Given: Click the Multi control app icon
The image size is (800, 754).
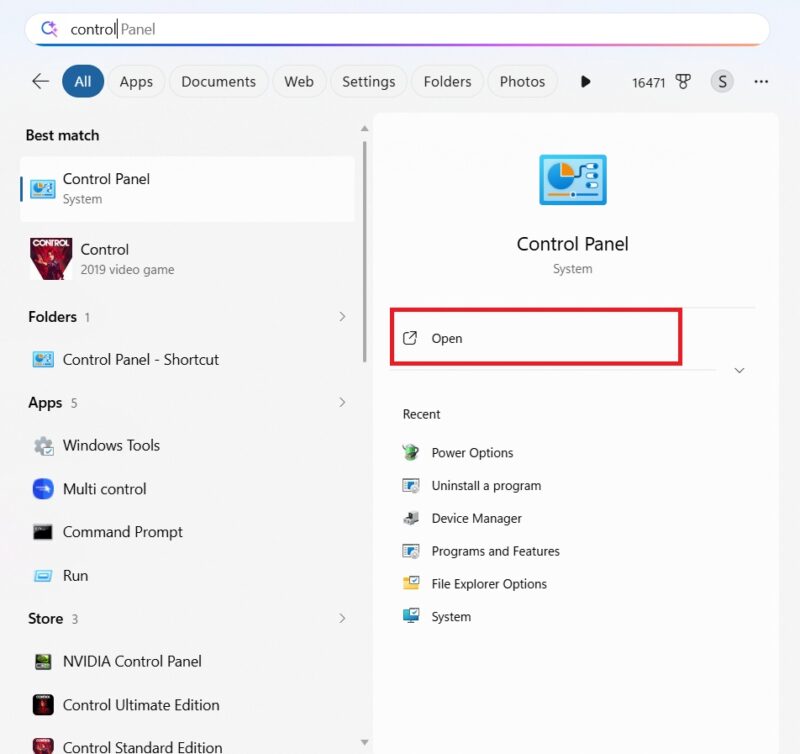Looking at the screenshot, I should 43,489.
